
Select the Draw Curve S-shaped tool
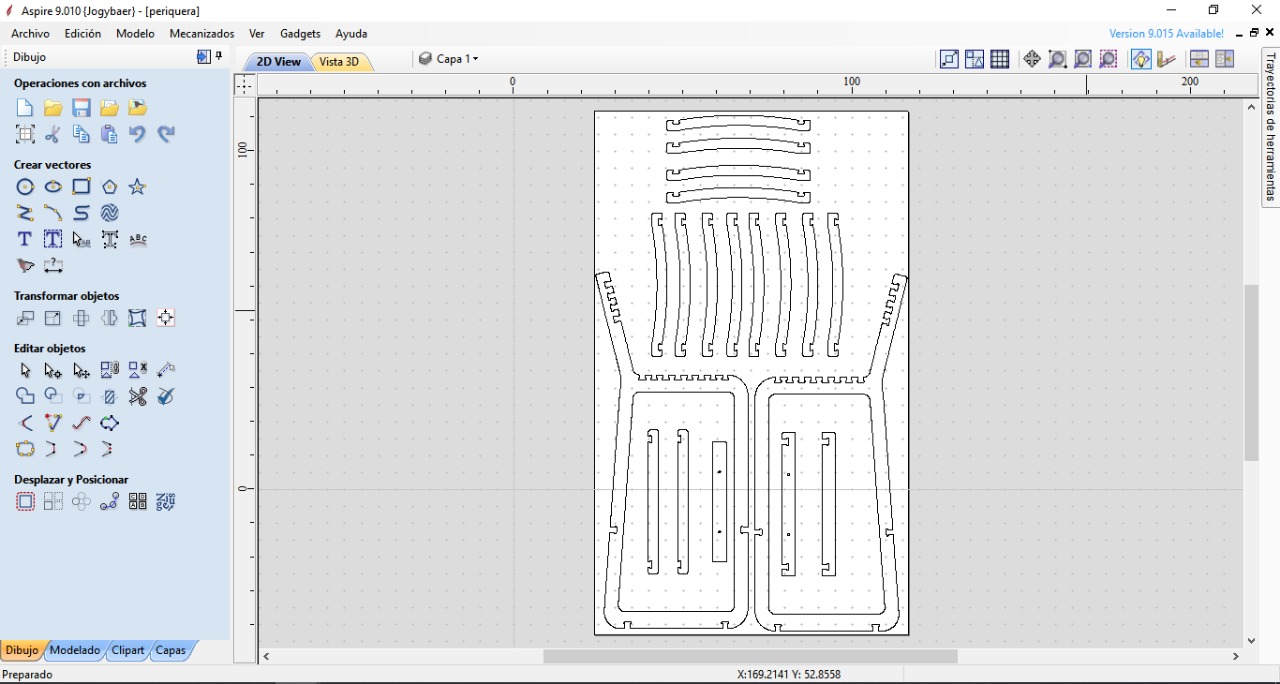tap(81, 213)
